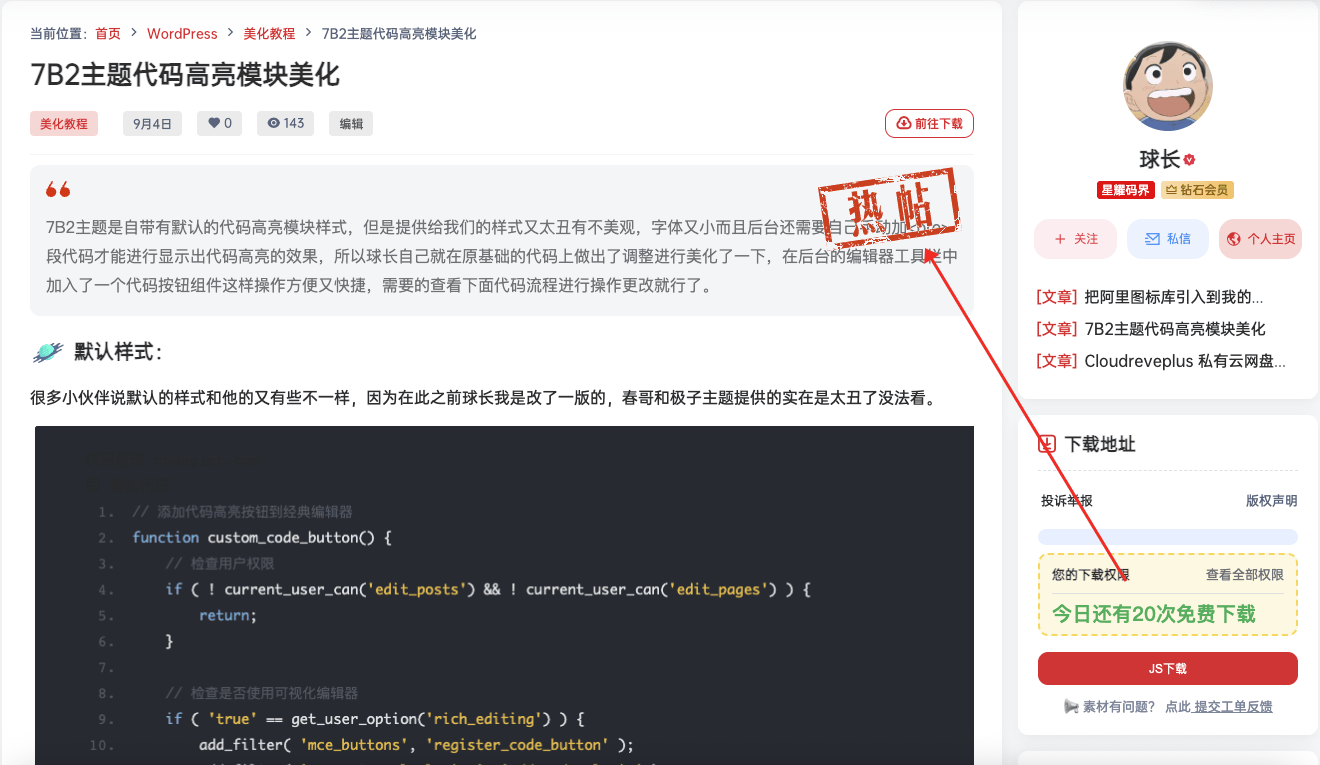Click WordPress in the breadcrumb navigation
The height and width of the screenshot is (765, 1320).
pos(183,33)
